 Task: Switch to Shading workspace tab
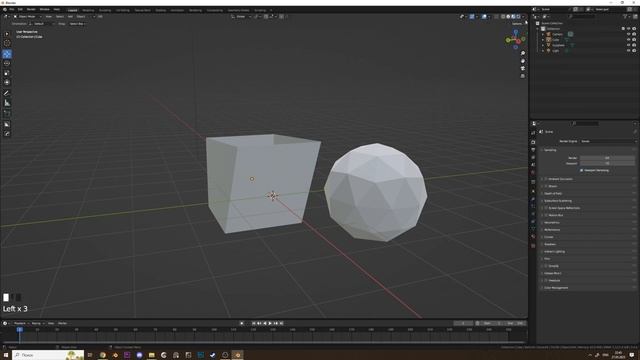click(160, 10)
